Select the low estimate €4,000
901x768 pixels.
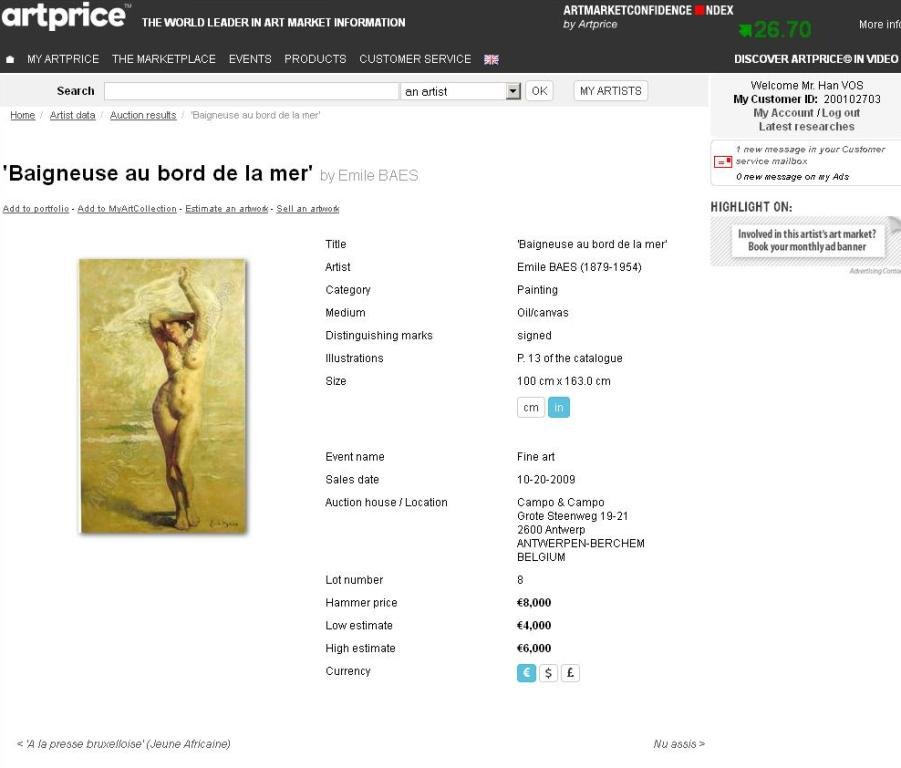534,626
